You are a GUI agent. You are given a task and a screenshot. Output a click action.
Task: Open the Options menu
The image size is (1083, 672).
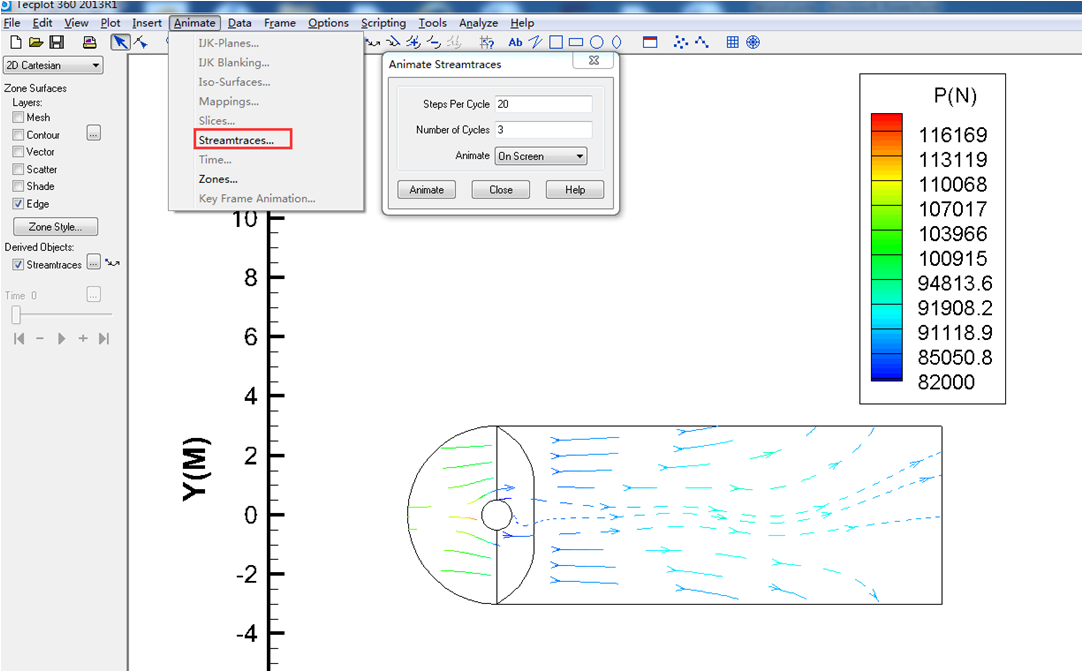pyautogui.click(x=328, y=23)
